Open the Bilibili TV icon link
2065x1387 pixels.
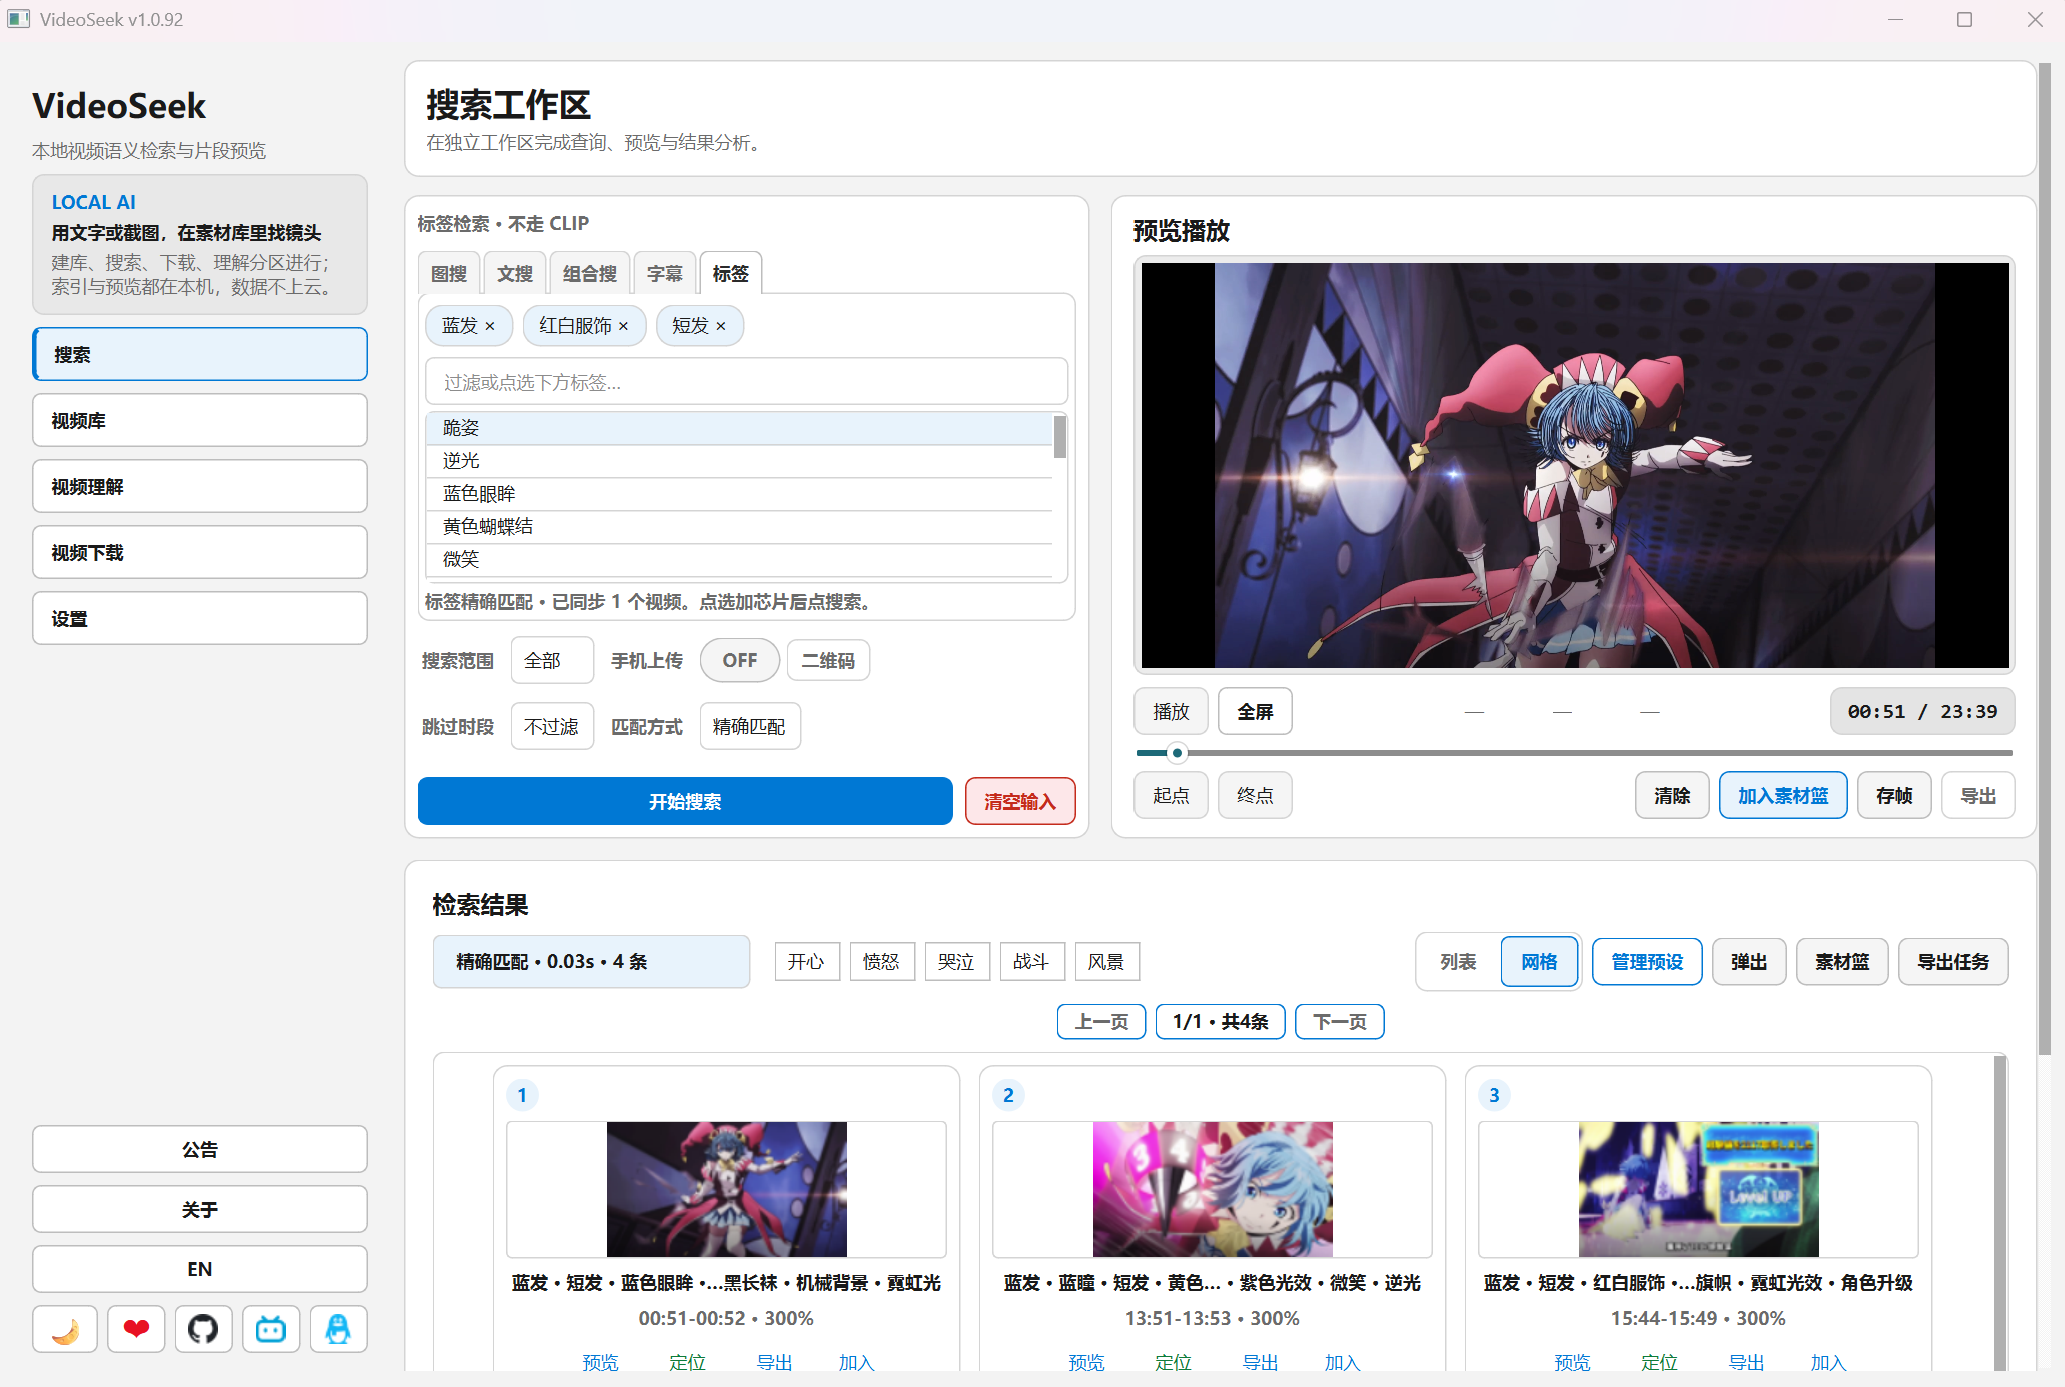pyautogui.click(x=271, y=1329)
